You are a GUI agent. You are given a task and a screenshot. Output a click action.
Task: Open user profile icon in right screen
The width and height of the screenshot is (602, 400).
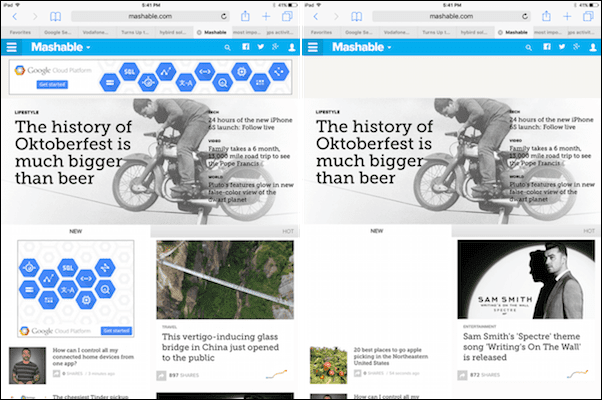pyautogui.click(x=593, y=47)
